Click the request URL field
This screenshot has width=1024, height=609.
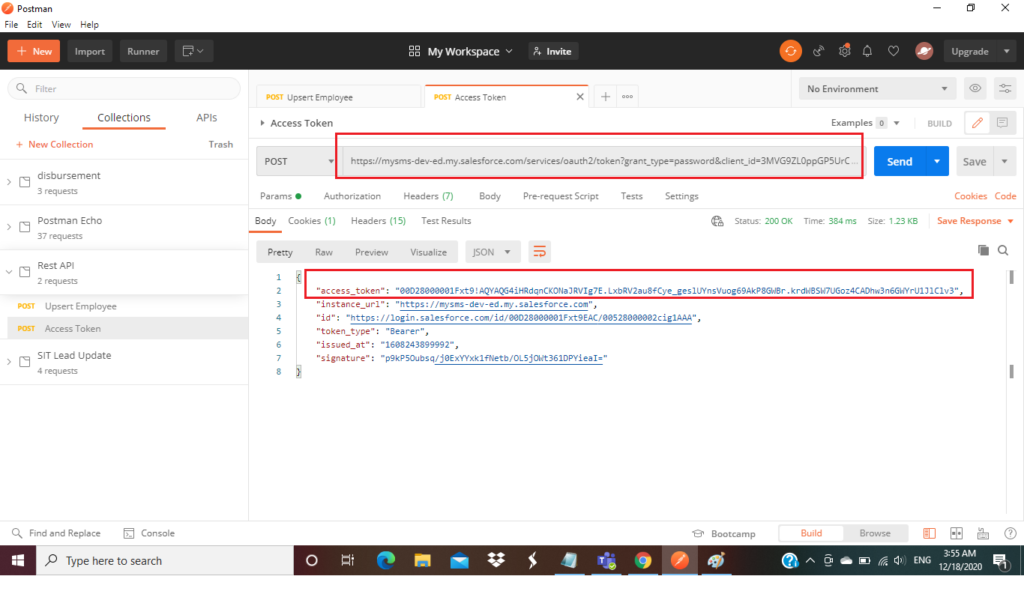point(603,161)
